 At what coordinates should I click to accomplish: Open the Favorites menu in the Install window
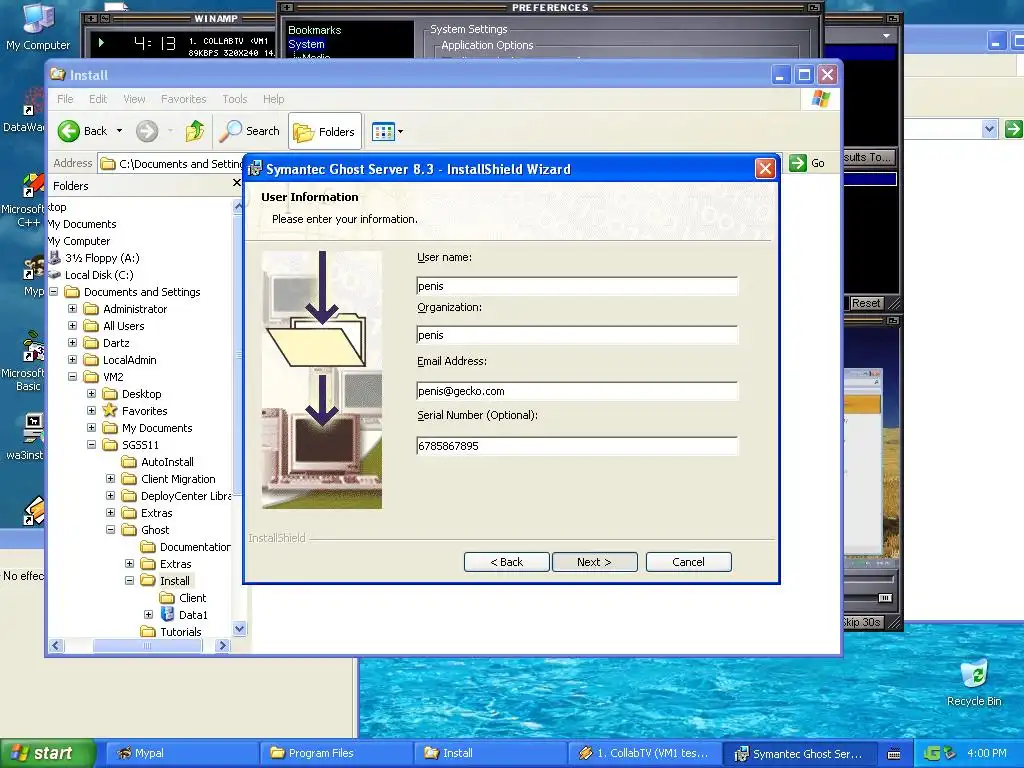[x=184, y=99]
